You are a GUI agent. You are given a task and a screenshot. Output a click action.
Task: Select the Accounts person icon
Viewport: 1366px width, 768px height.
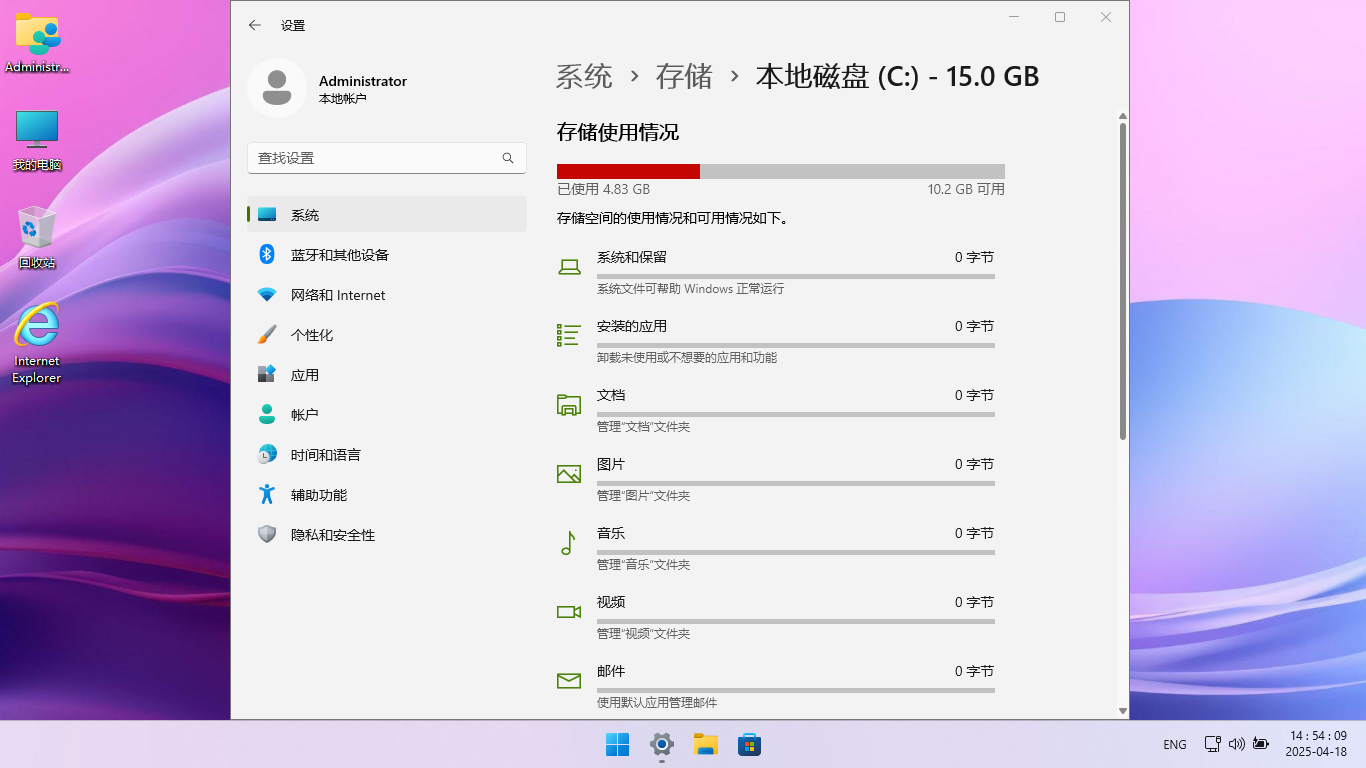(267, 414)
